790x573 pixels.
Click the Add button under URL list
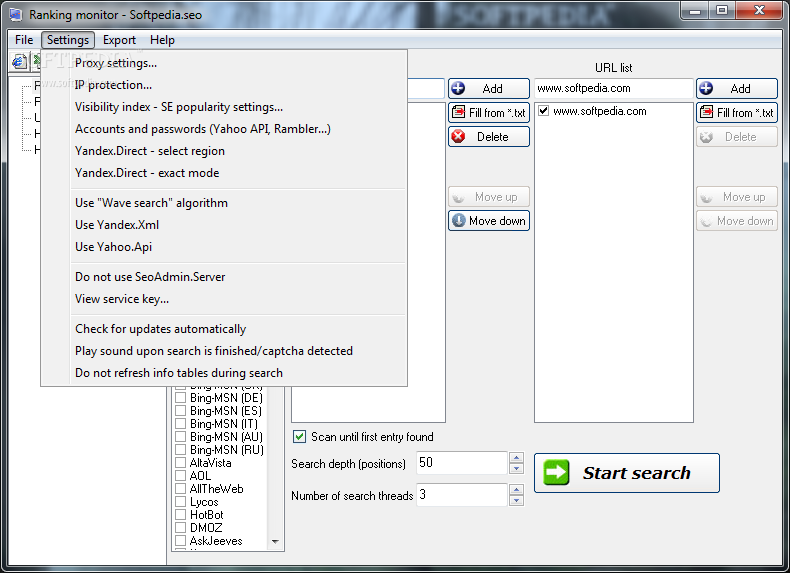point(737,89)
